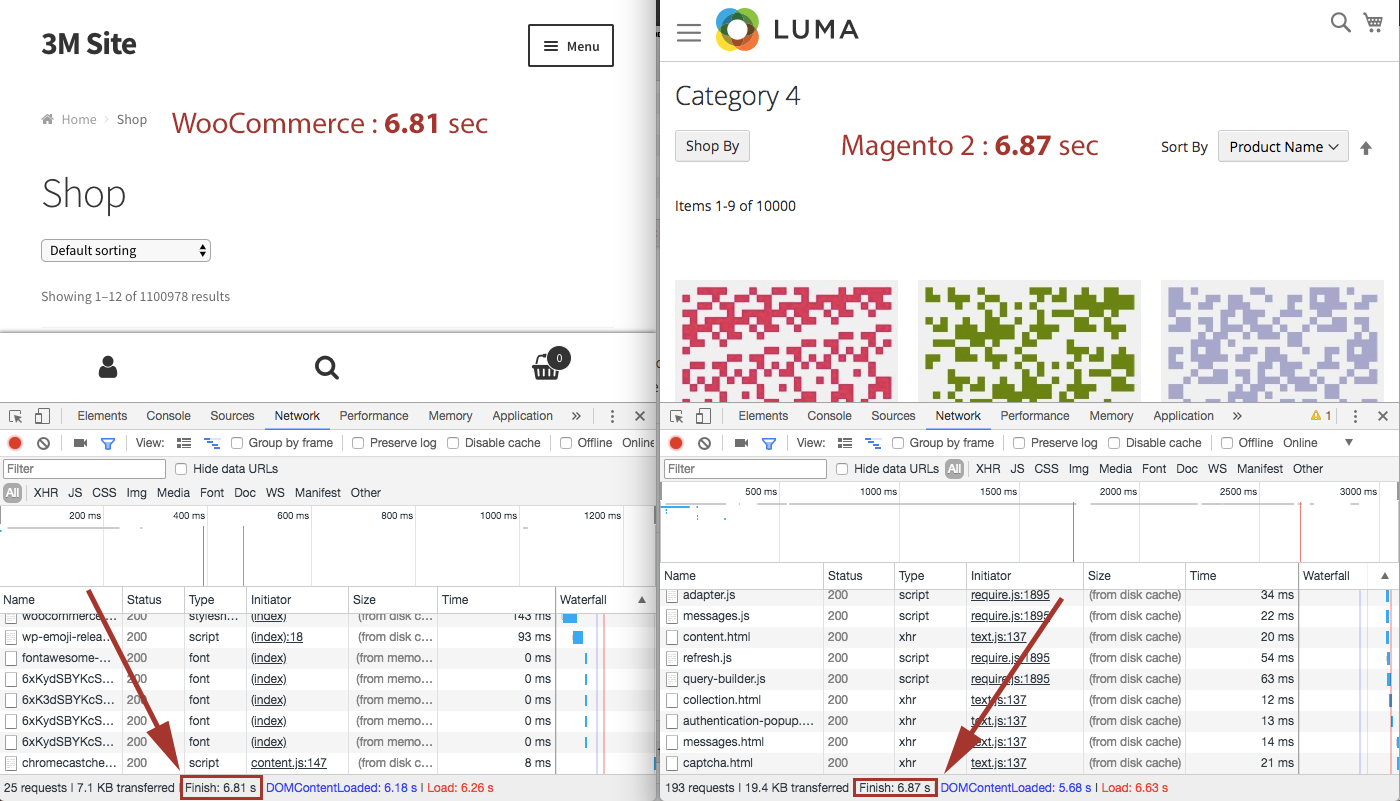This screenshot has width=1400, height=801.
Task: Click the clear (ban) icon in WooCommerce DevTools
Action: pos(44,443)
